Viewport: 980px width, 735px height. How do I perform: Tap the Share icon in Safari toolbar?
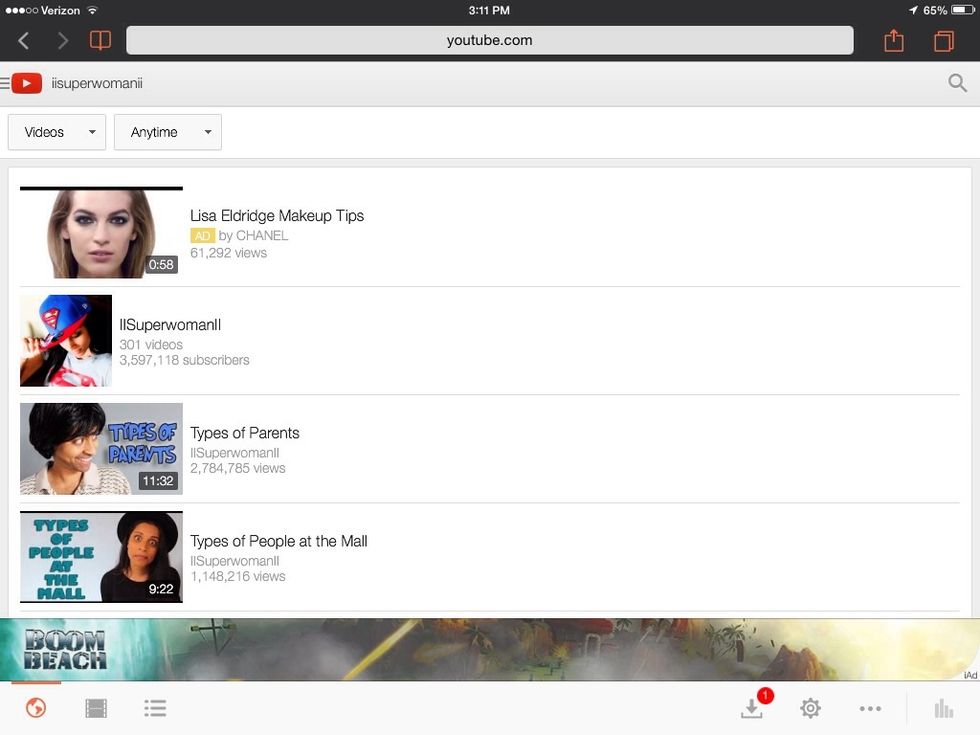(891, 40)
